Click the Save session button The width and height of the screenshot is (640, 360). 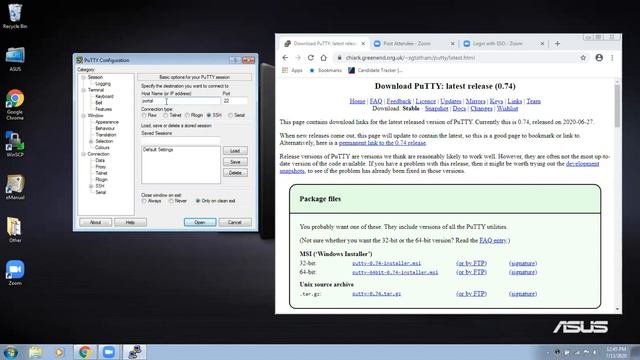[x=235, y=162]
